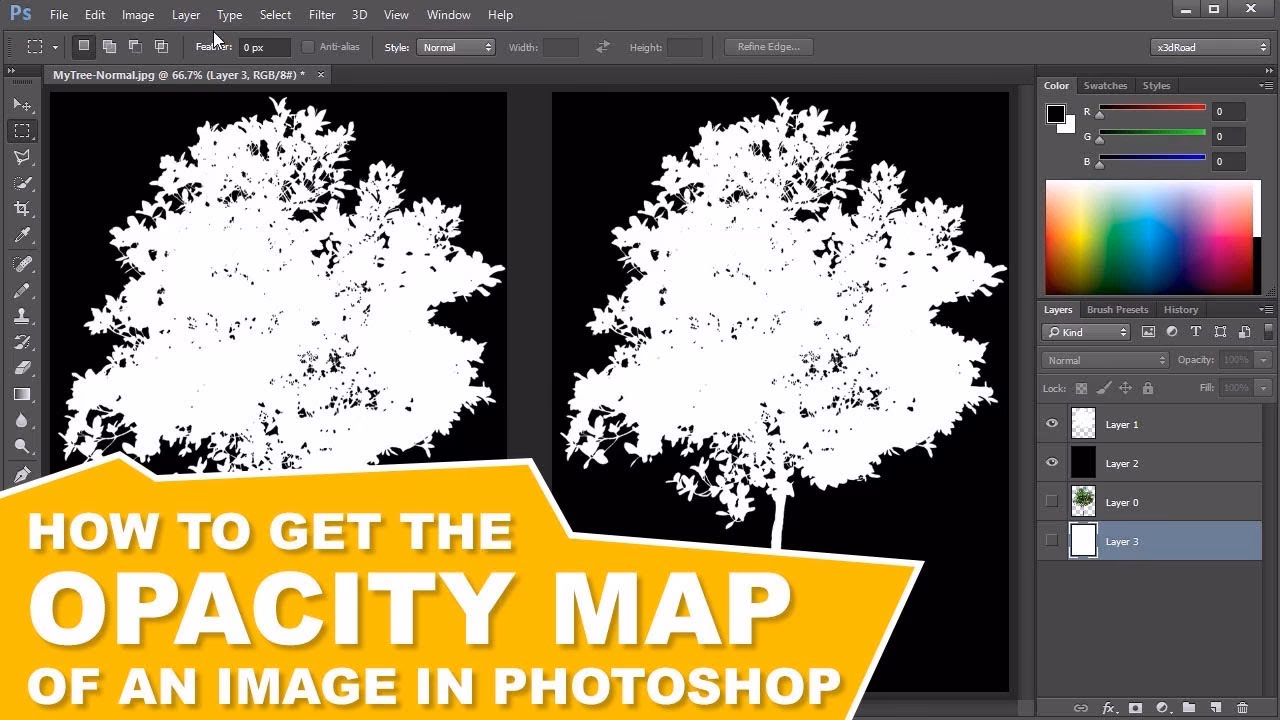This screenshot has height=720, width=1280.
Task: Enable the Anti-alias checkbox
Action: pos(307,46)
